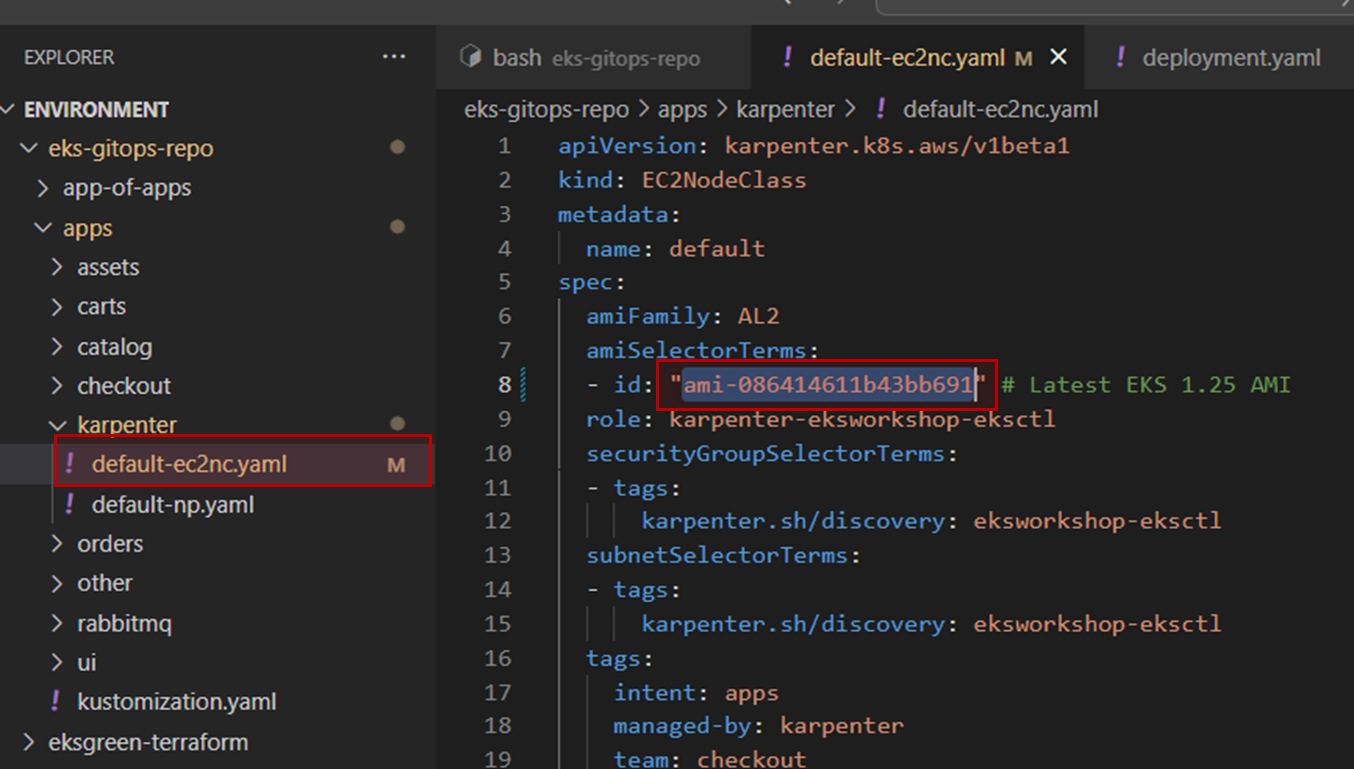
Task: Open kustomization.yaml file
Action: tap(176, 701)
